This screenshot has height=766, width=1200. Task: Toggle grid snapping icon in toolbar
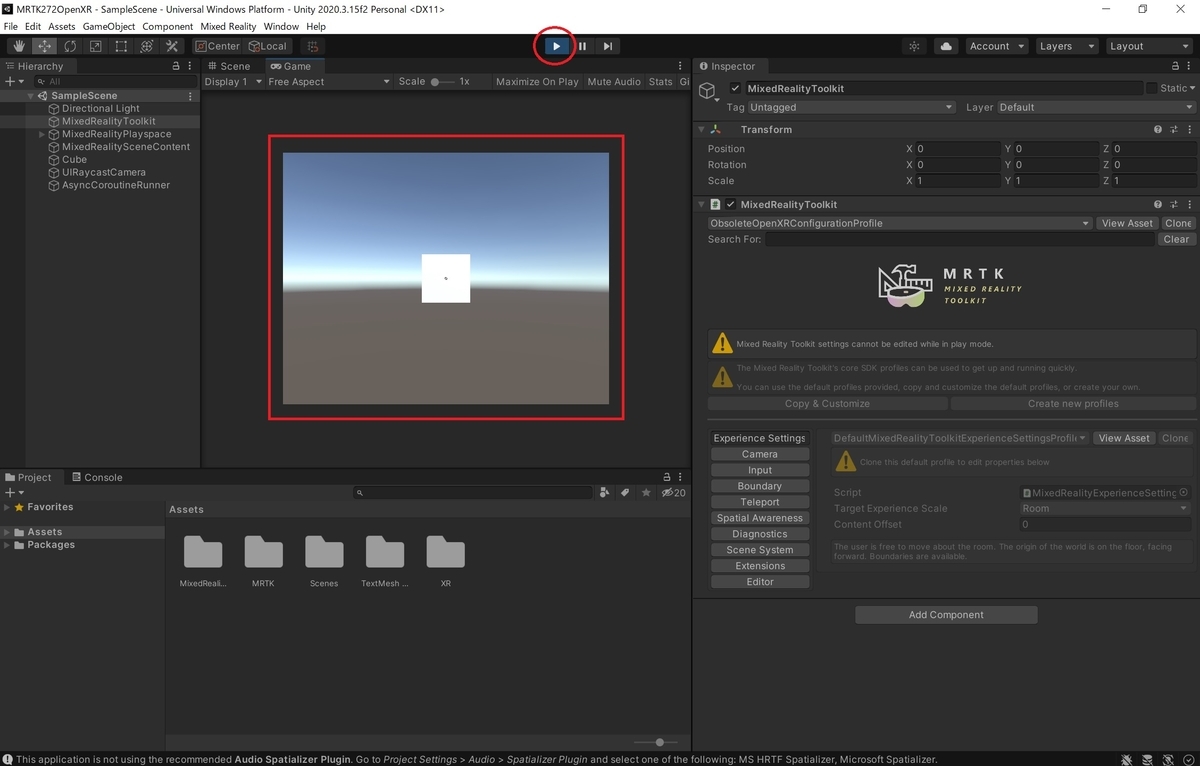(313, 46)
